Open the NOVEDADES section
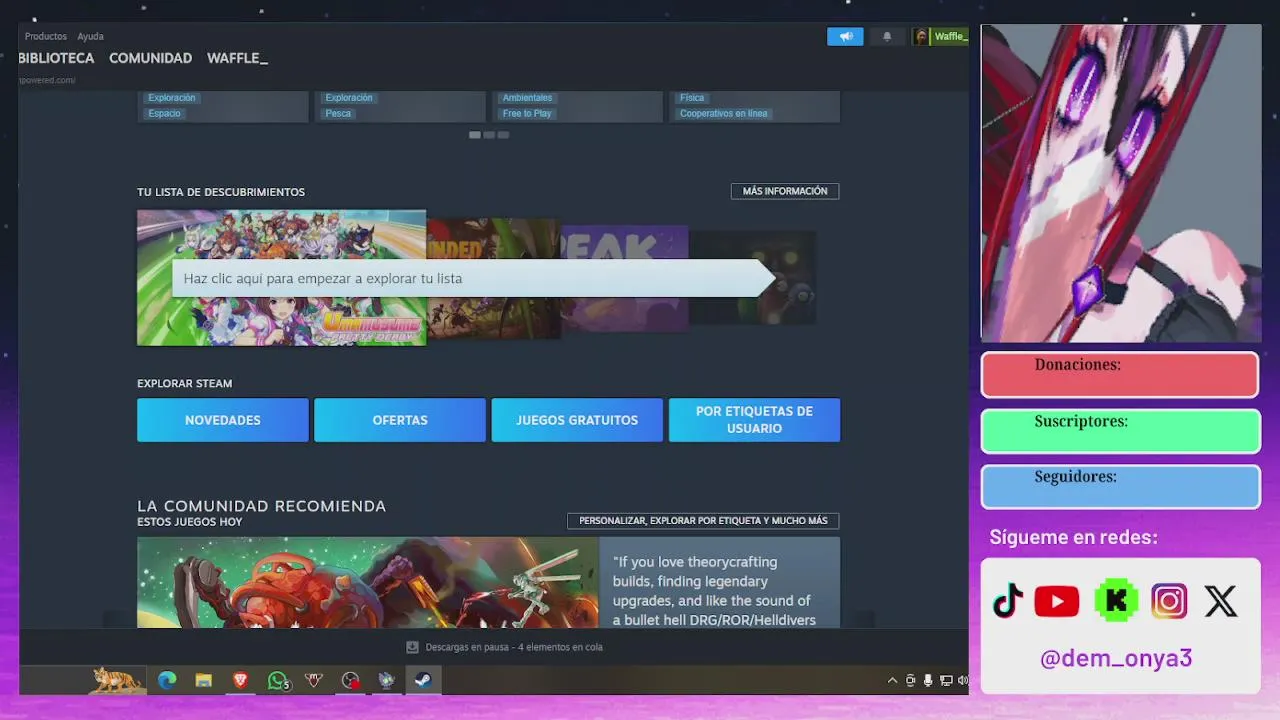The width and height of the screenshot is (1280, 720). 223,420
